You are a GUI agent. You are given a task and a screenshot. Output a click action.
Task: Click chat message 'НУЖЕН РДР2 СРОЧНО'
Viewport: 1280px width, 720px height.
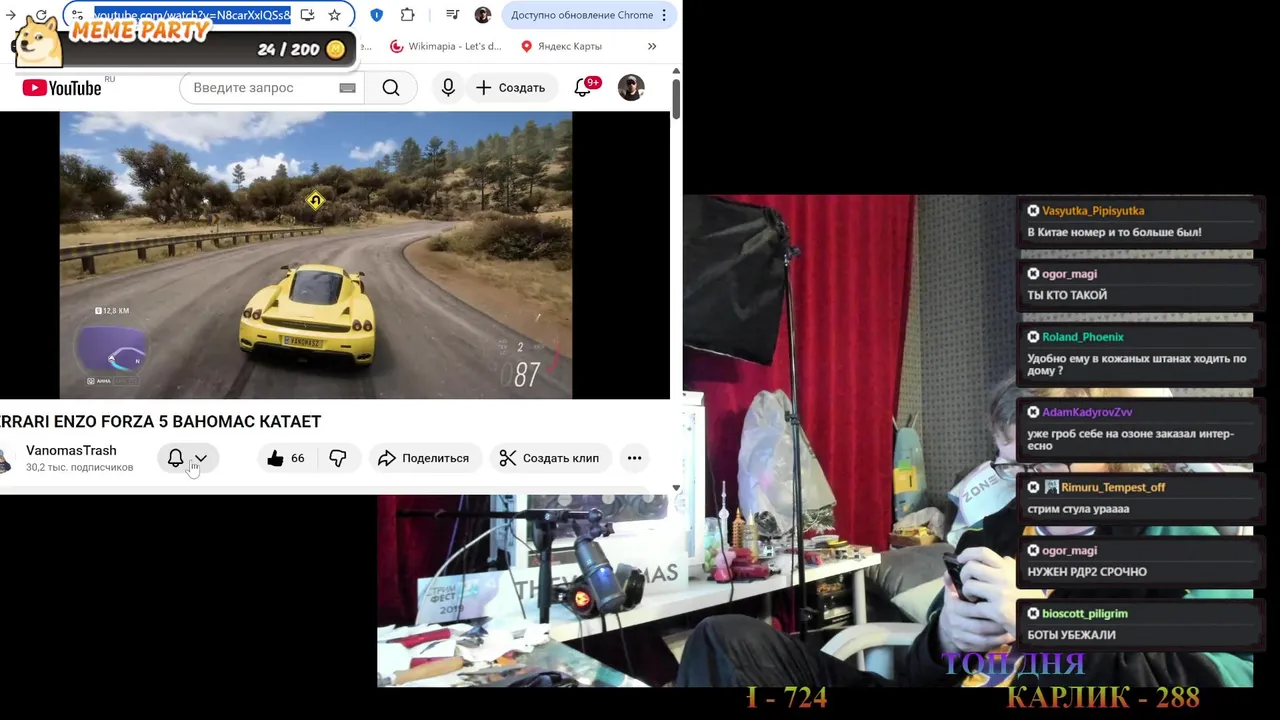click(x=1087, y=572)
